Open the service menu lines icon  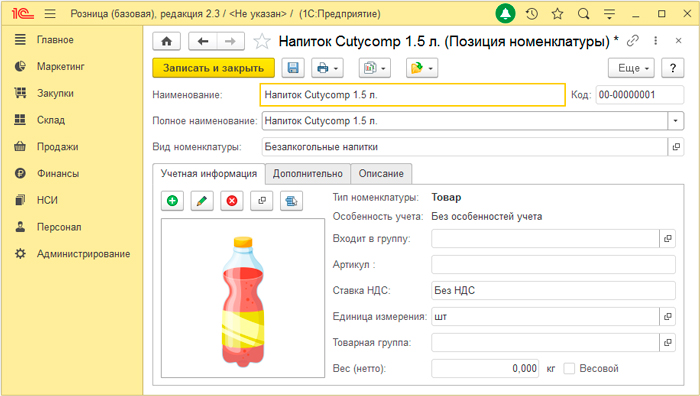pyautogui.click(x=609, y=14)
